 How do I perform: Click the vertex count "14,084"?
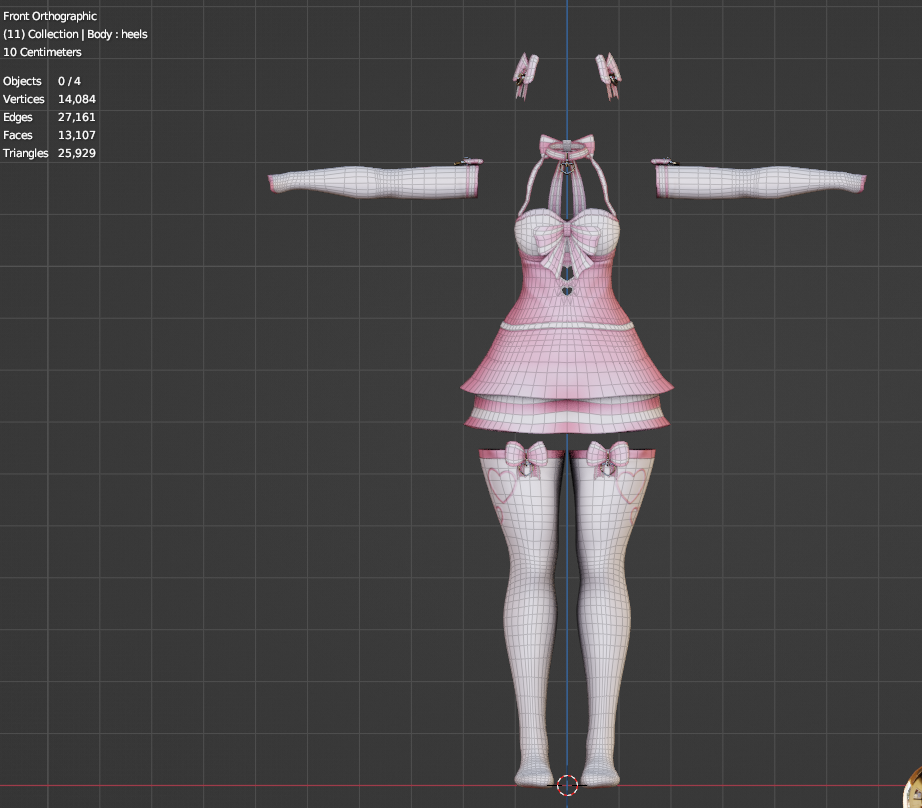77,99
